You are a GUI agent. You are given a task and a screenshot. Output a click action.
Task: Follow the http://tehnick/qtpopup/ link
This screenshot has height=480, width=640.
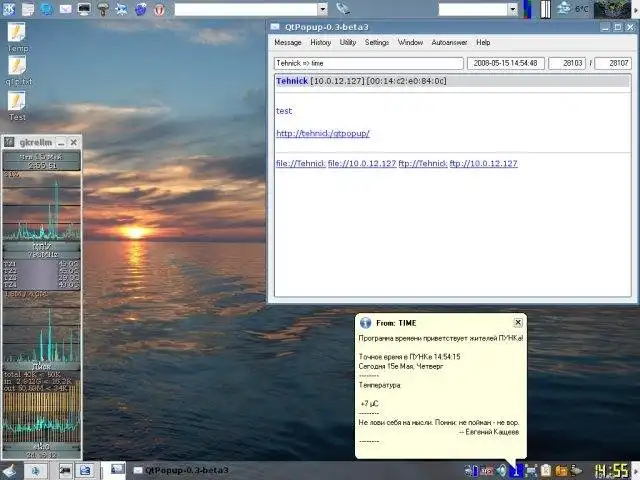pos(322,133)
